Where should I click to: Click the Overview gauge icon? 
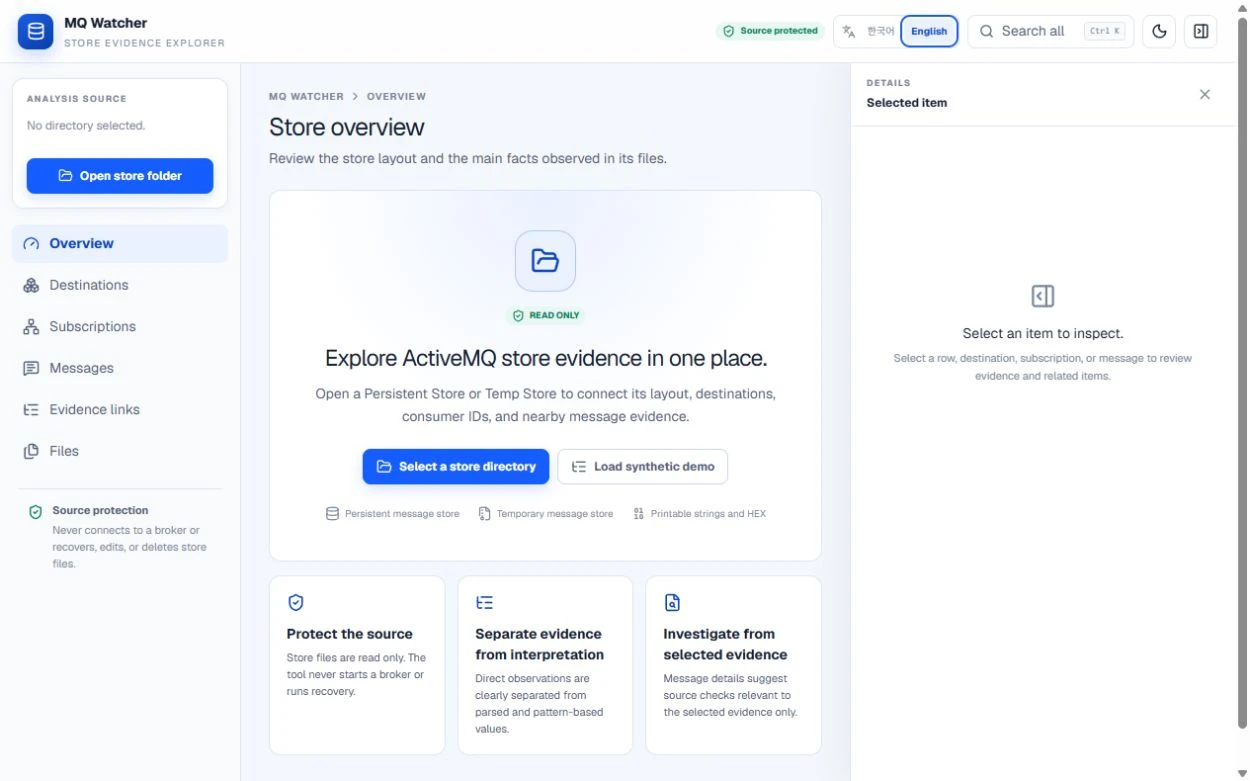coord(31,243)
